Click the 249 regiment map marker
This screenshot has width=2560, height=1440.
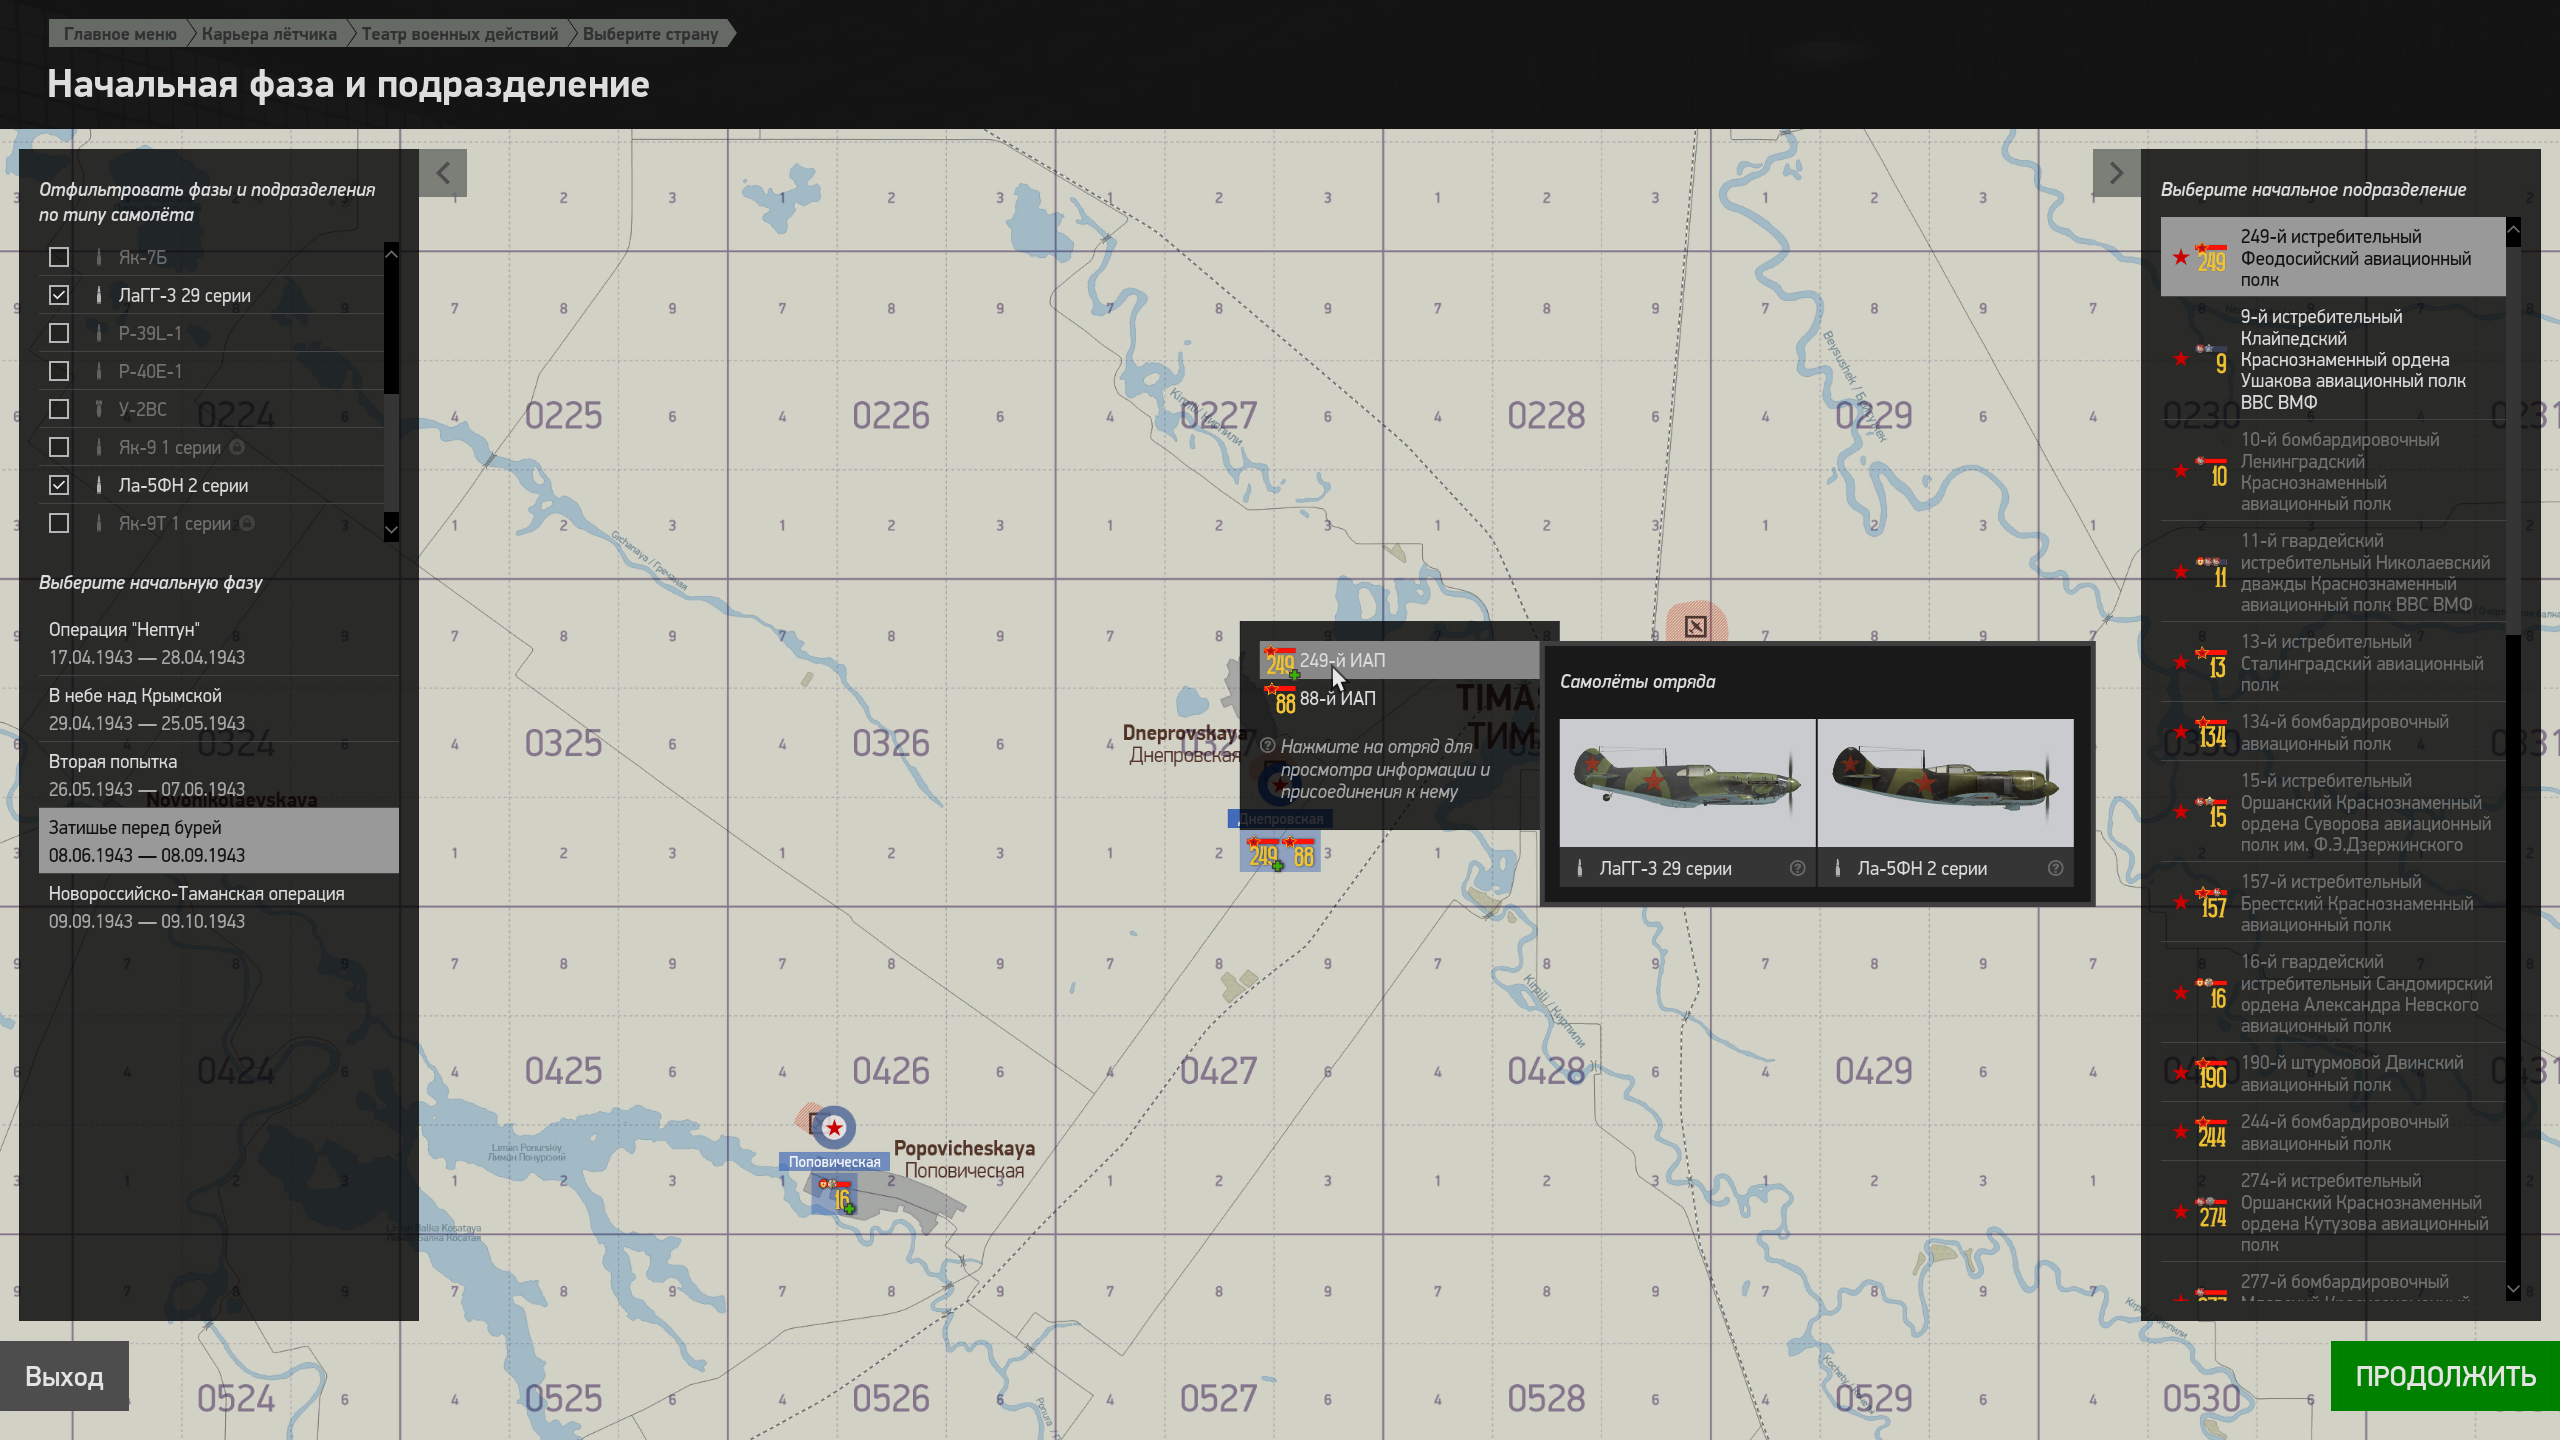pyautogui.click(x=1263, y=854)
